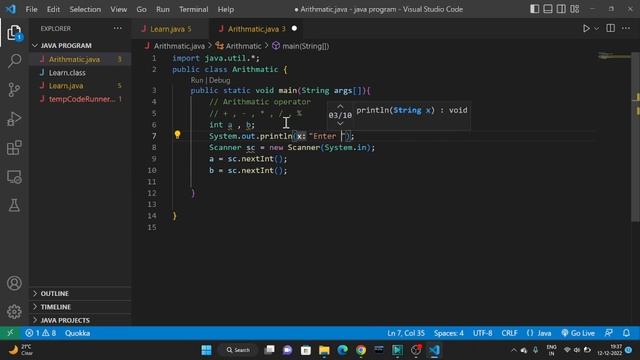
Task: Open the File menu
Action: [x=31, y=9]
